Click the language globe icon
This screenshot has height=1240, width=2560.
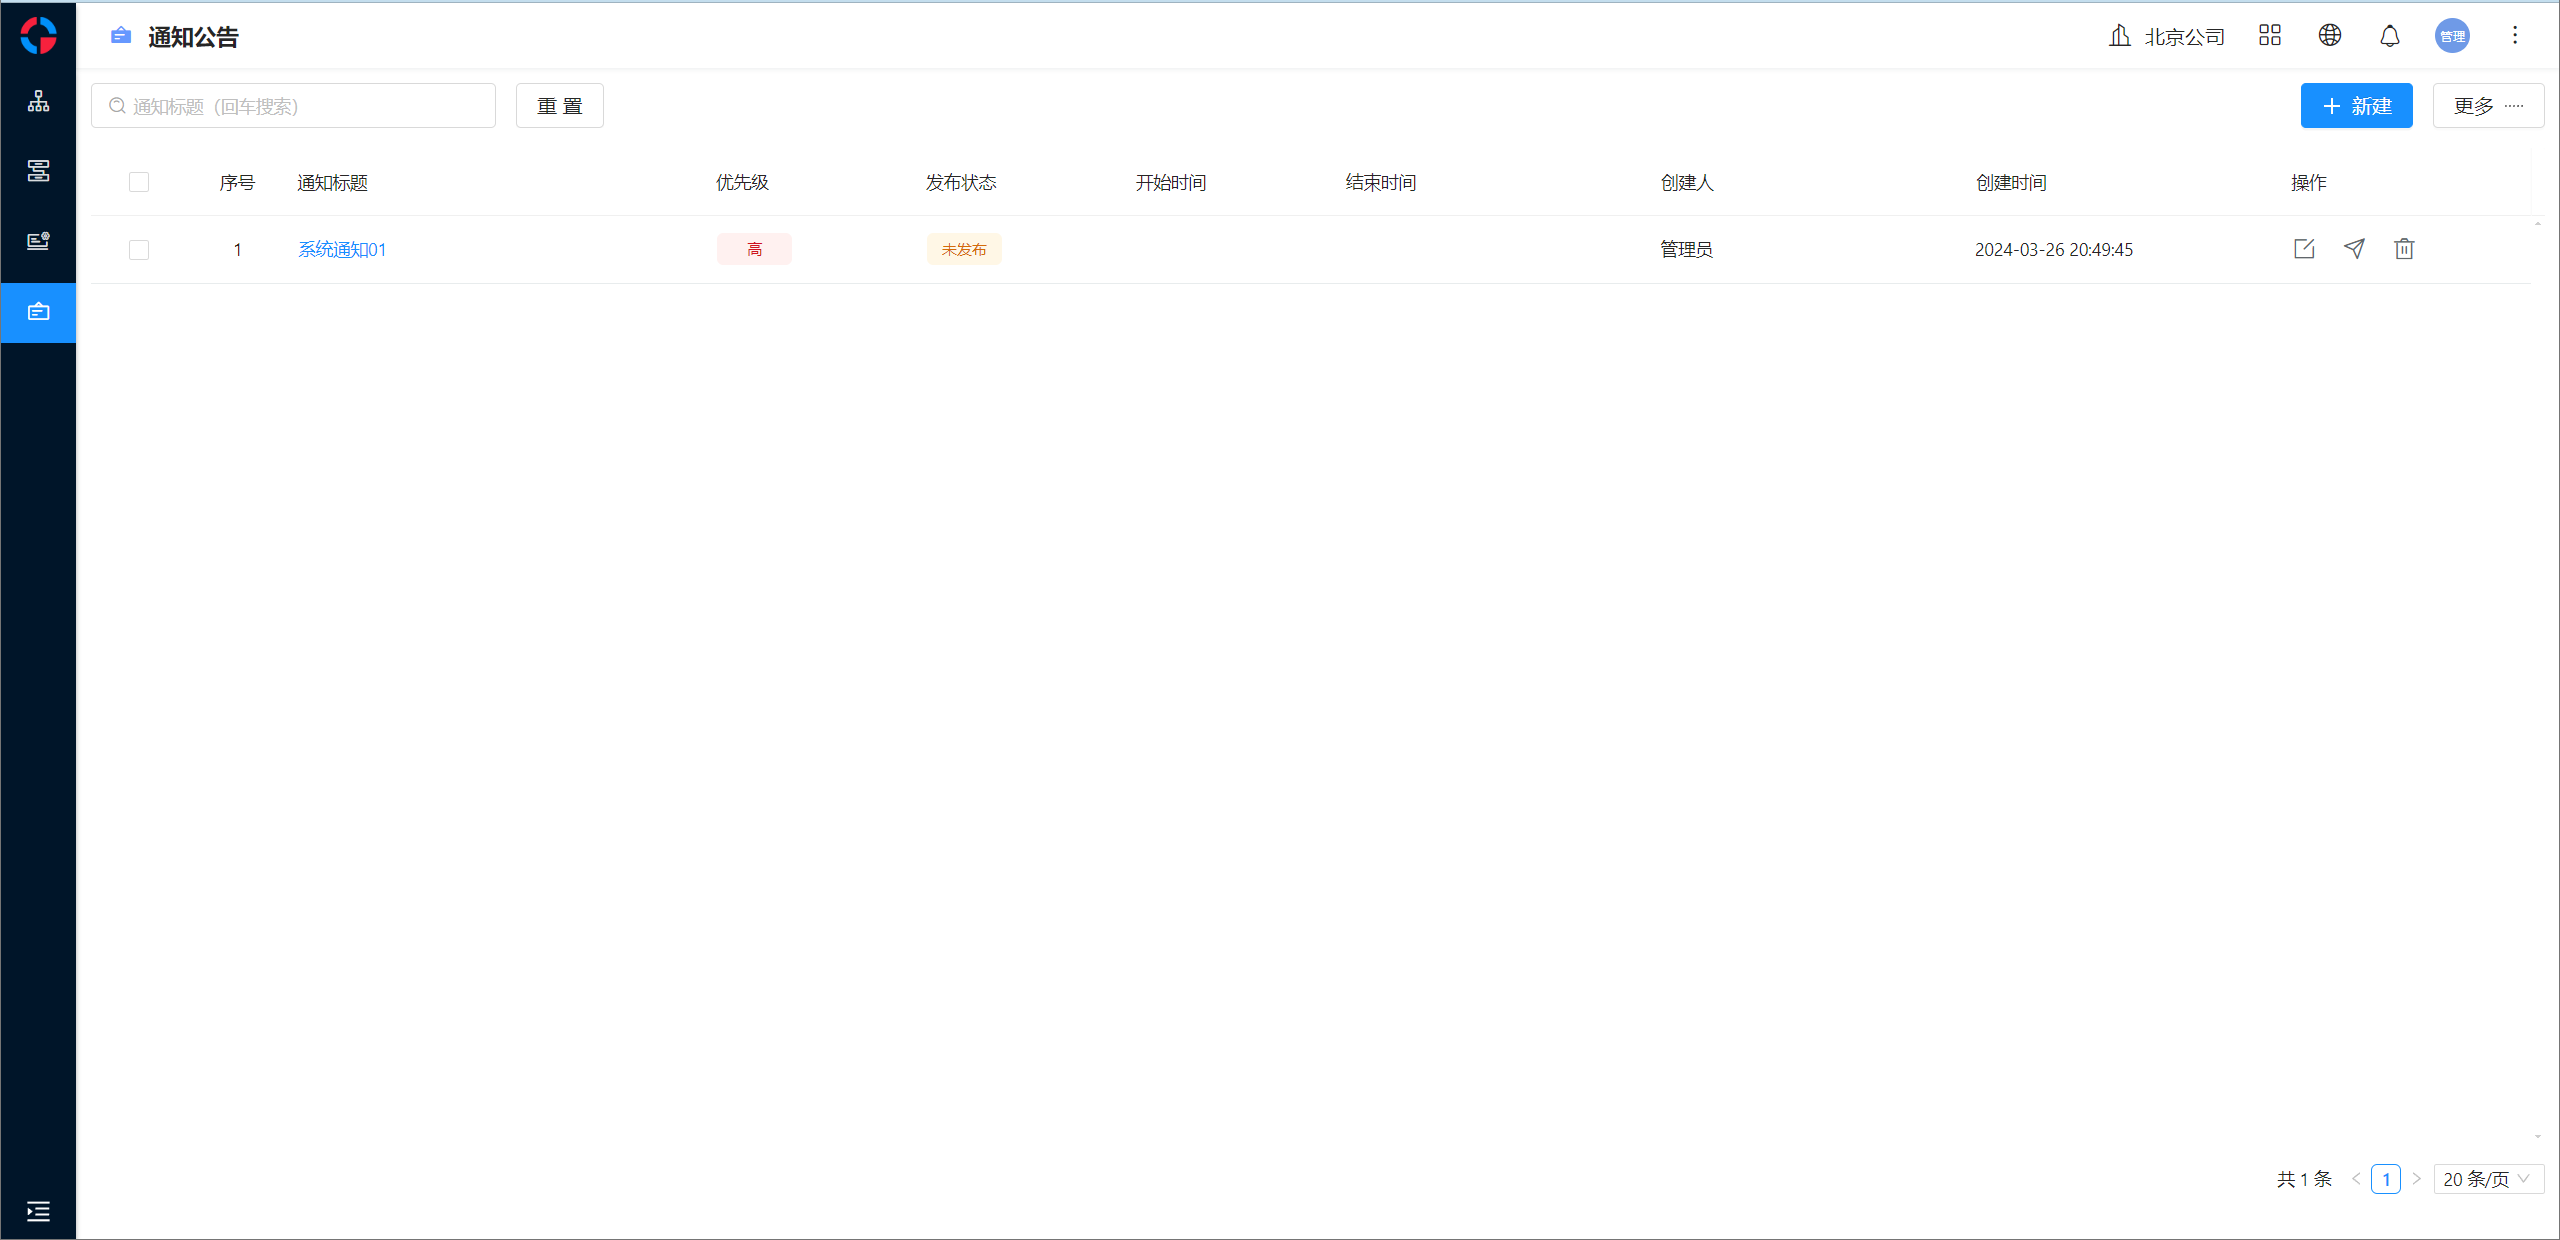pyautogui.click(x=2329, y=36)
